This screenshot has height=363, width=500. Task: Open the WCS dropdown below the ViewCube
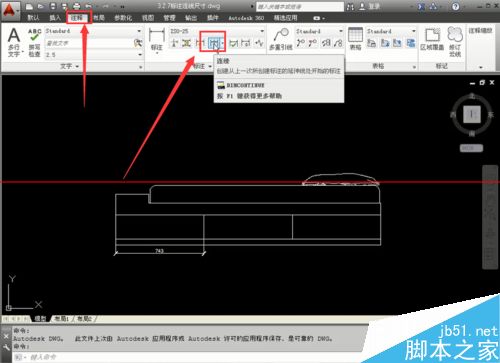coord(471,148)
